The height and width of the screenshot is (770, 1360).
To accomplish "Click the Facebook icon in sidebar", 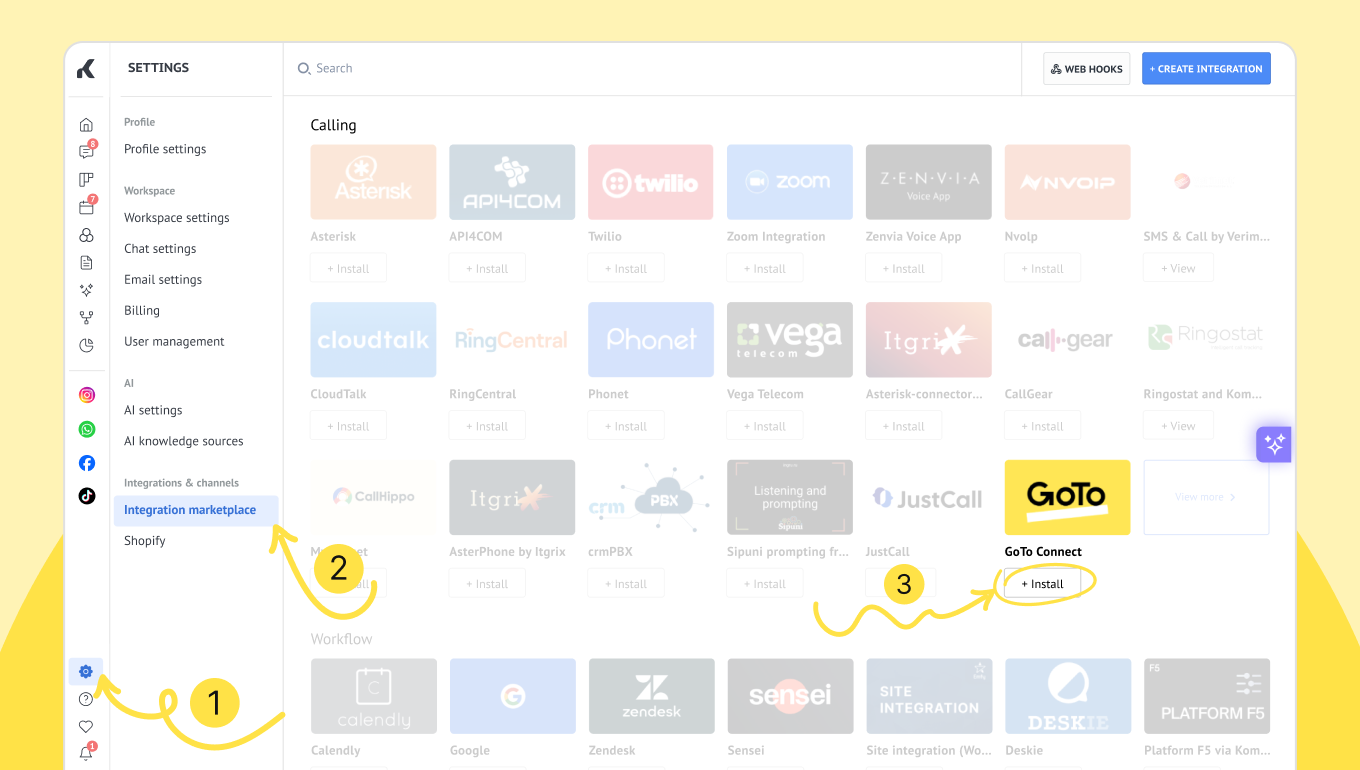I will click(87, 463).
